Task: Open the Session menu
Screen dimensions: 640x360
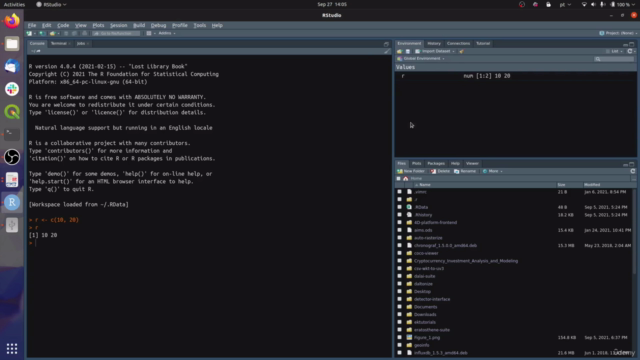Action: (118, 25)
